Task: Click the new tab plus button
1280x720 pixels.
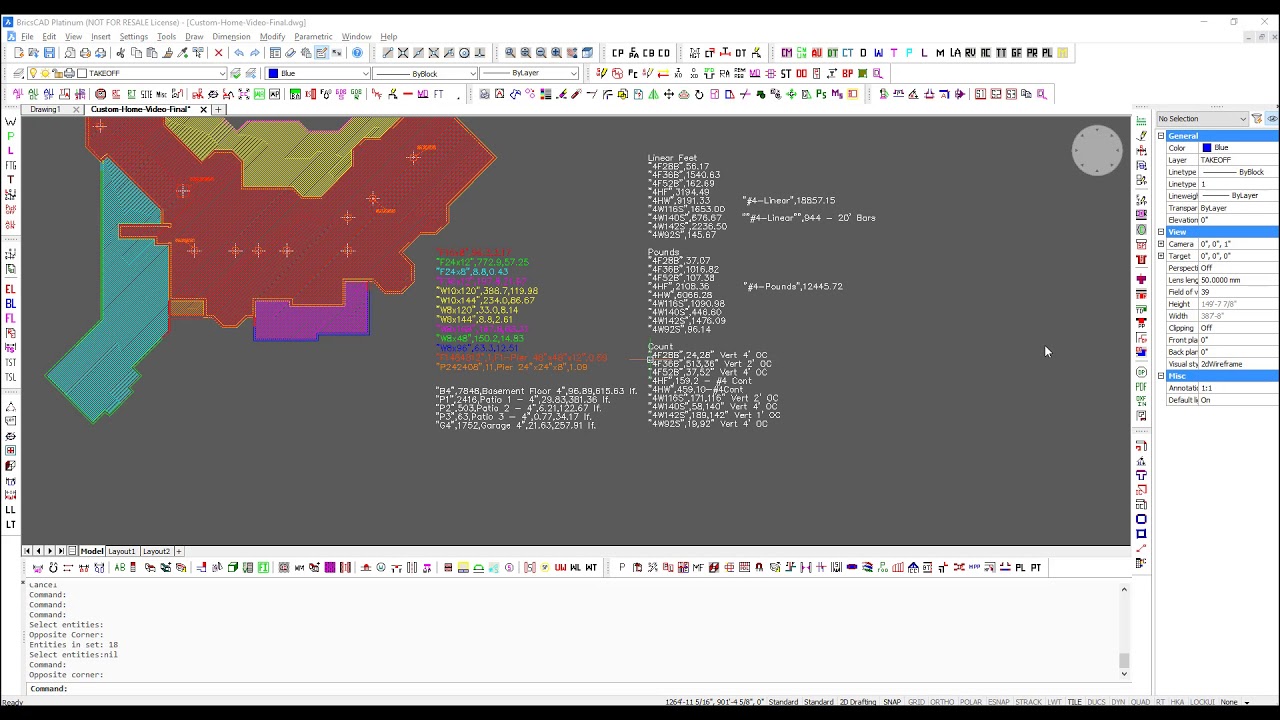Action: [219, 109]
